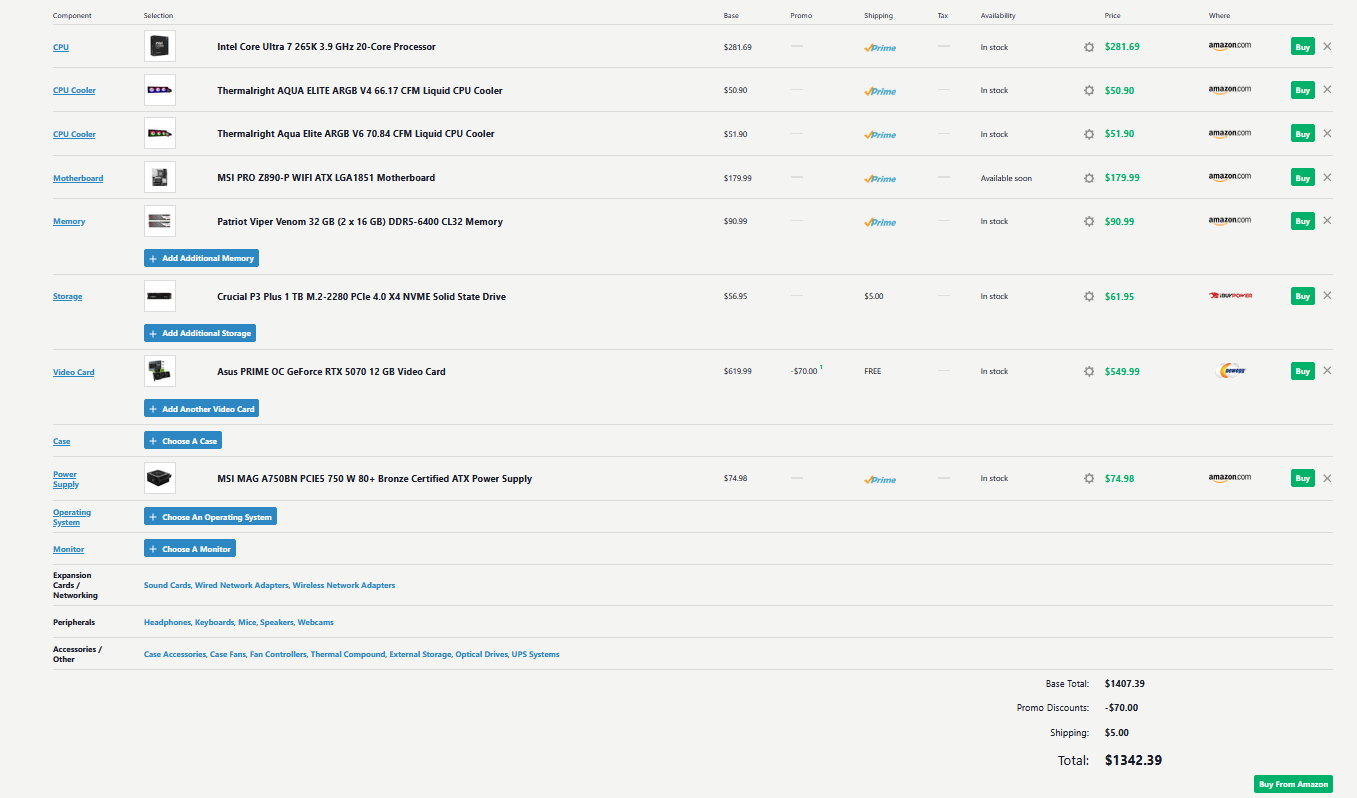Remove the Thermalright Aqua Elite V6 cooler
The height and width of the screenshot is (798, 1357).
[x=1327, y=133]
